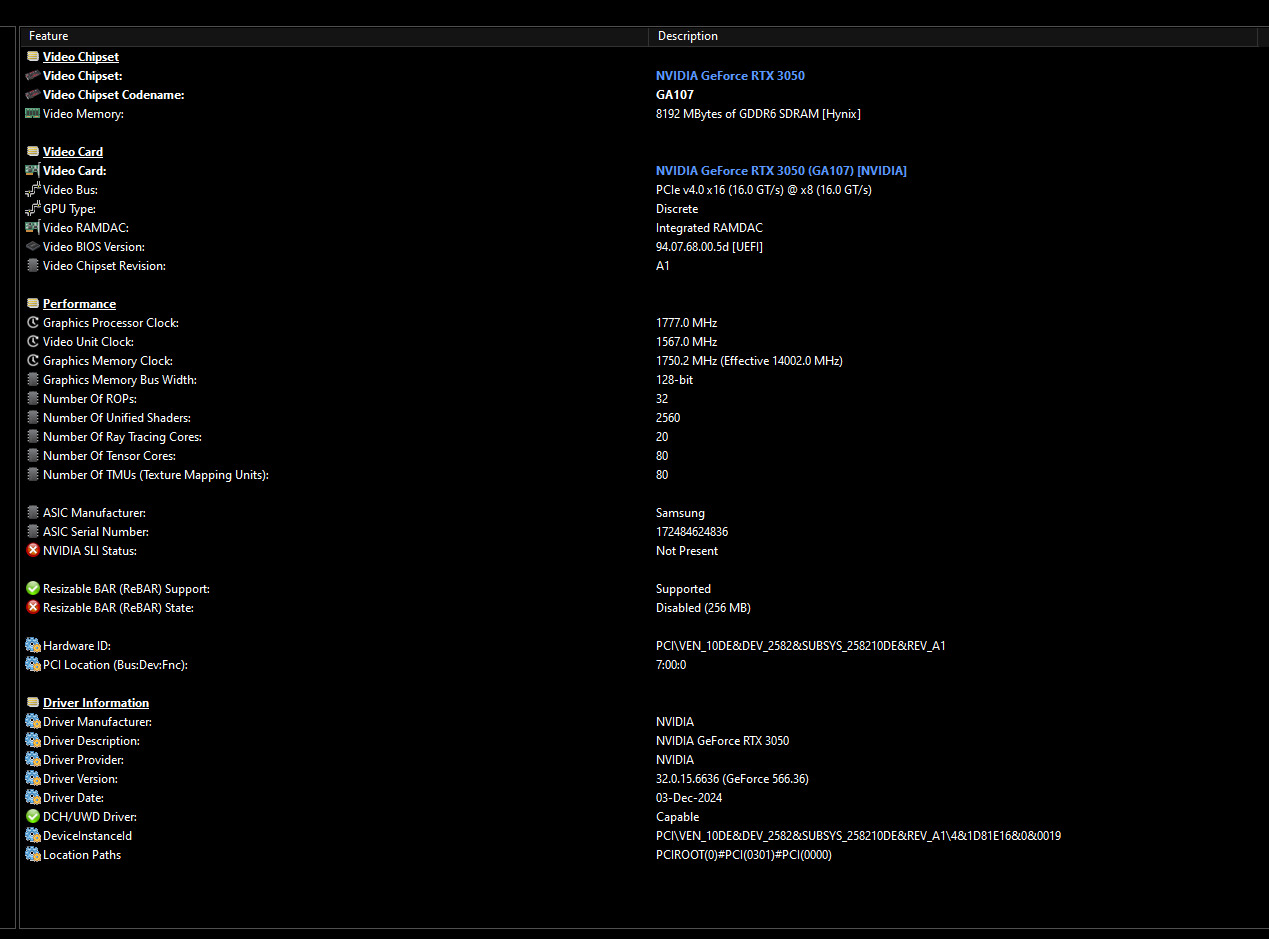The height and width of the screenshot is (939, 1269).
Task: Click the gear icon beside Driver Version
Action: point(33,779)
